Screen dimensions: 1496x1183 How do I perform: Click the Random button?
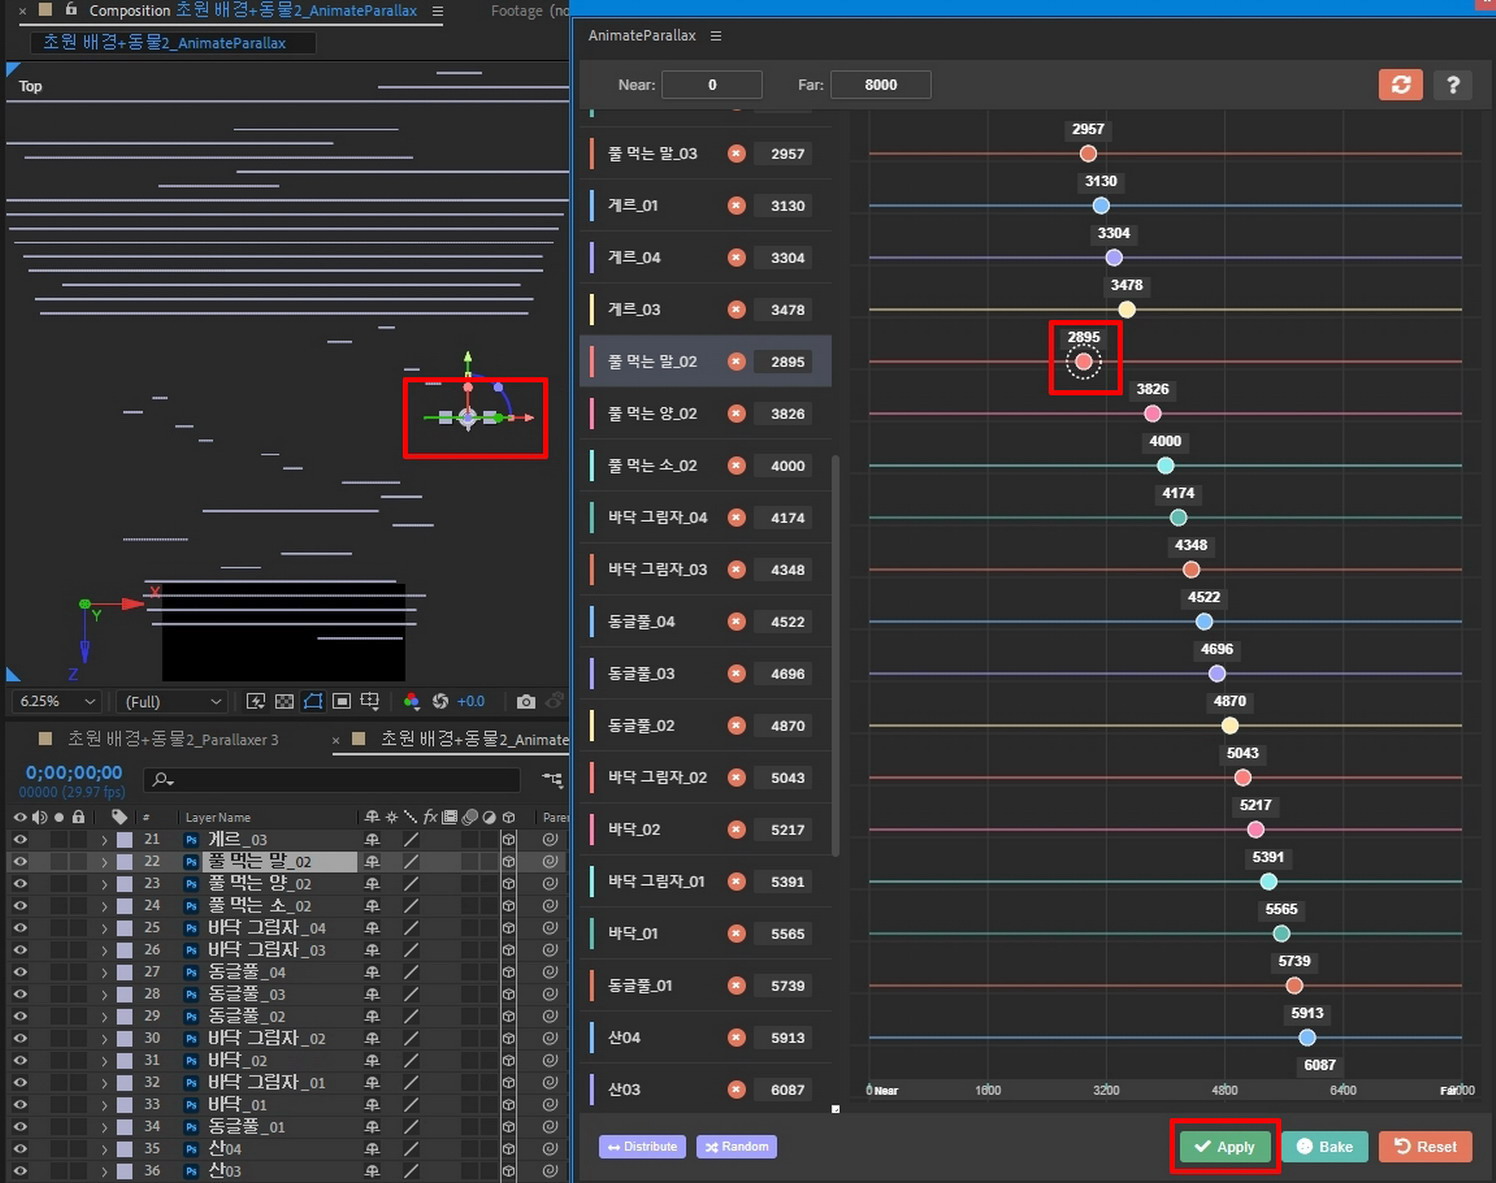click(x=737, y=1147)
